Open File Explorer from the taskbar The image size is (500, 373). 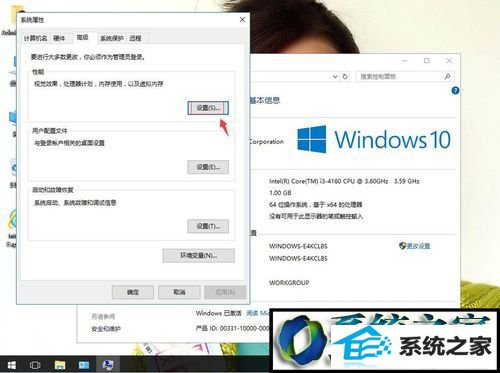pos(60,365)
